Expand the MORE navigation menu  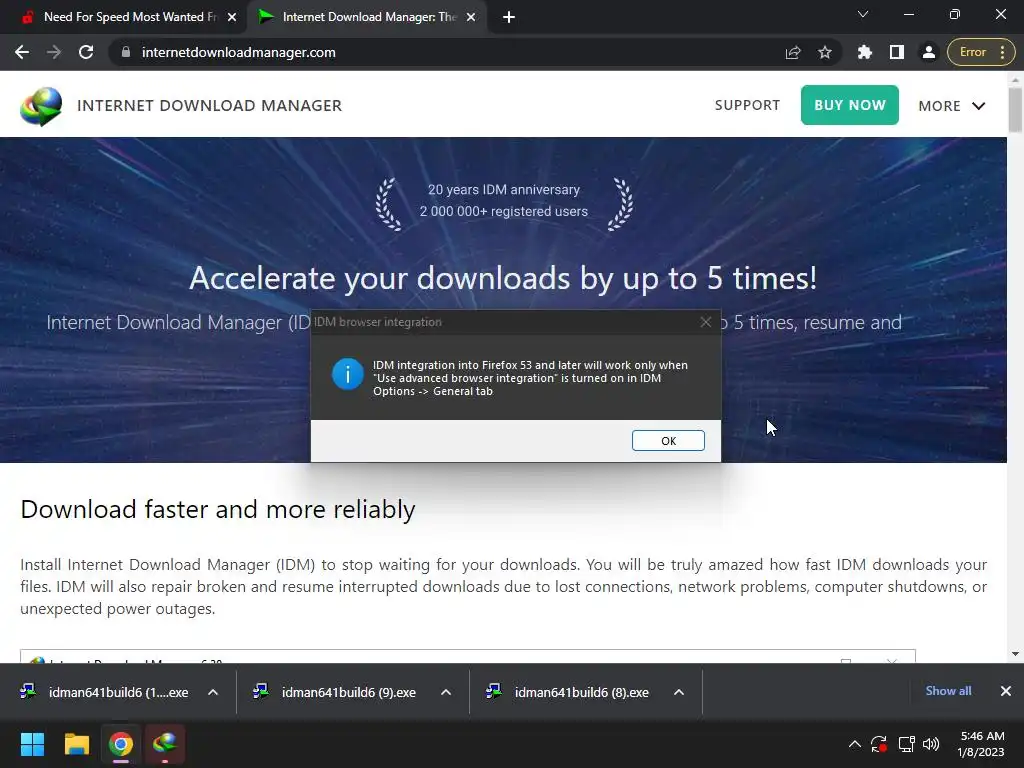(952, 106)
